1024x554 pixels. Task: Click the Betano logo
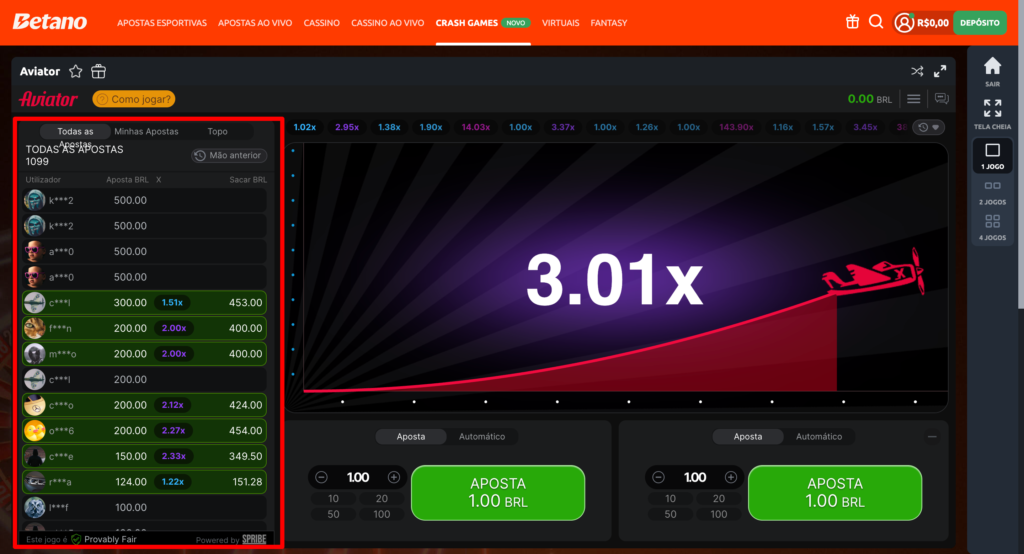(50, 22)
